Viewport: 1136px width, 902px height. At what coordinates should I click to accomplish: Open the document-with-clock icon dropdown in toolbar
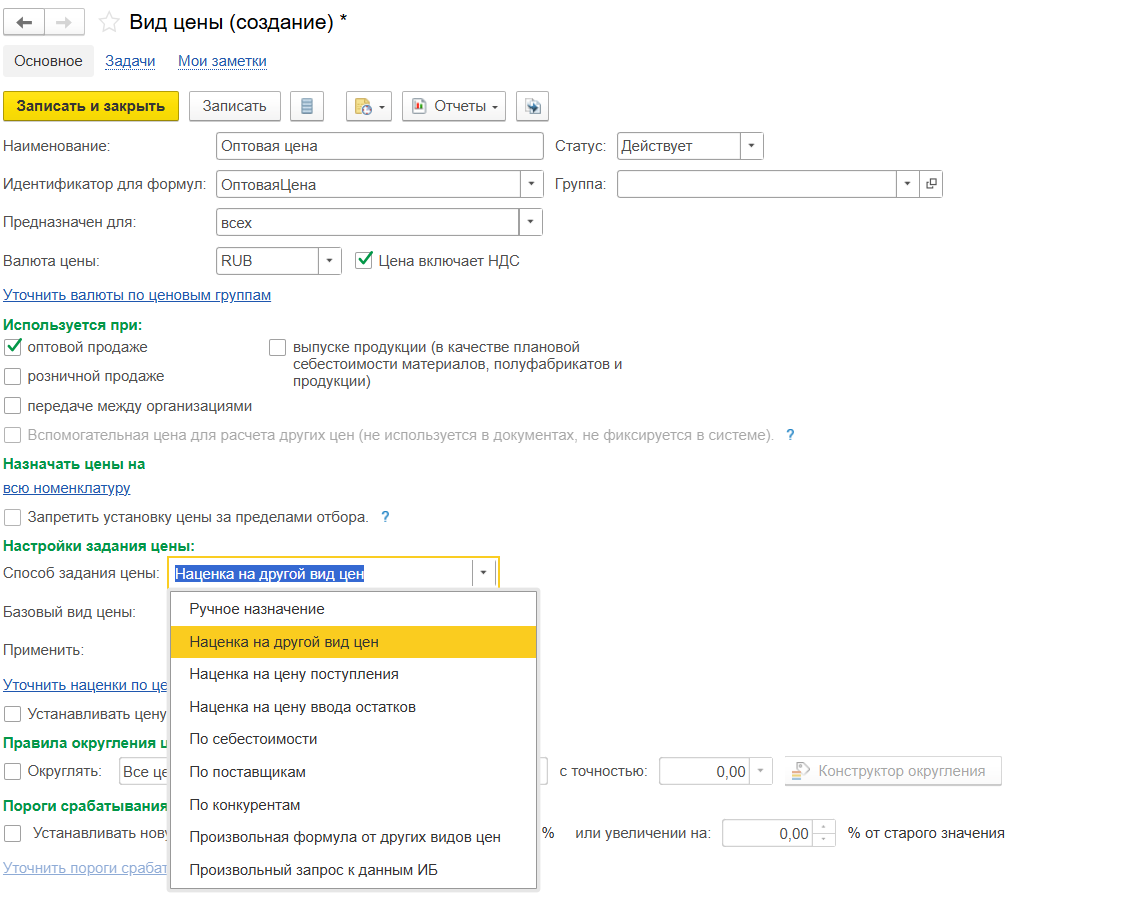[x=368, y=106]
